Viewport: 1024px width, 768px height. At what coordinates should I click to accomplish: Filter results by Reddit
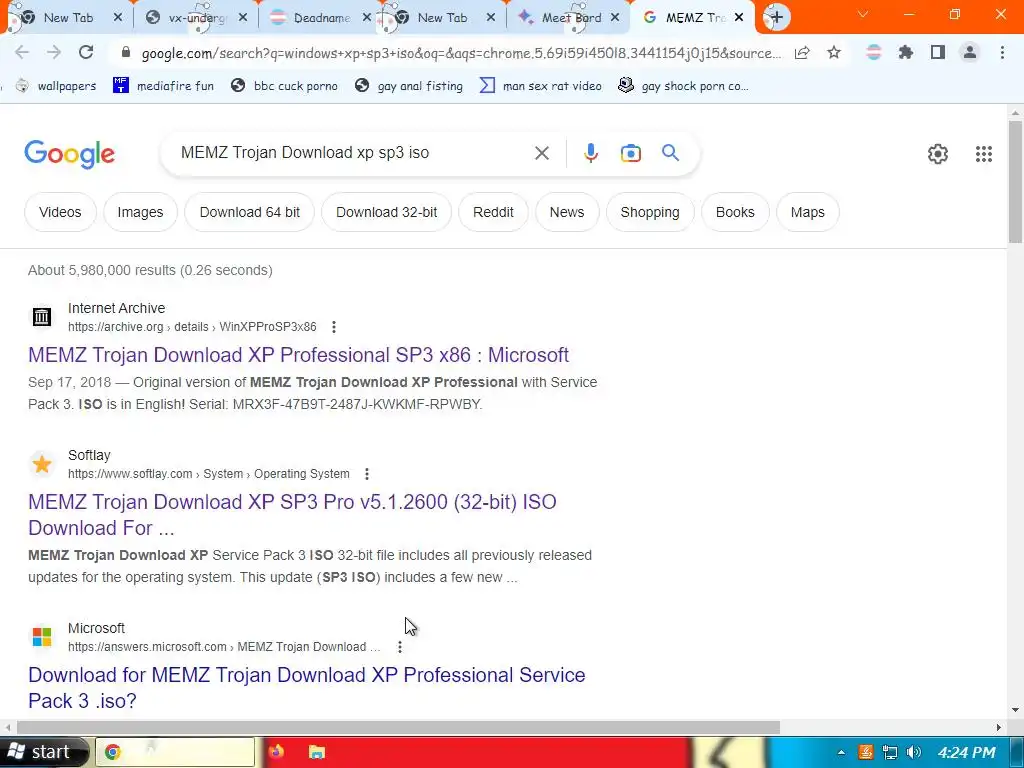493,212
